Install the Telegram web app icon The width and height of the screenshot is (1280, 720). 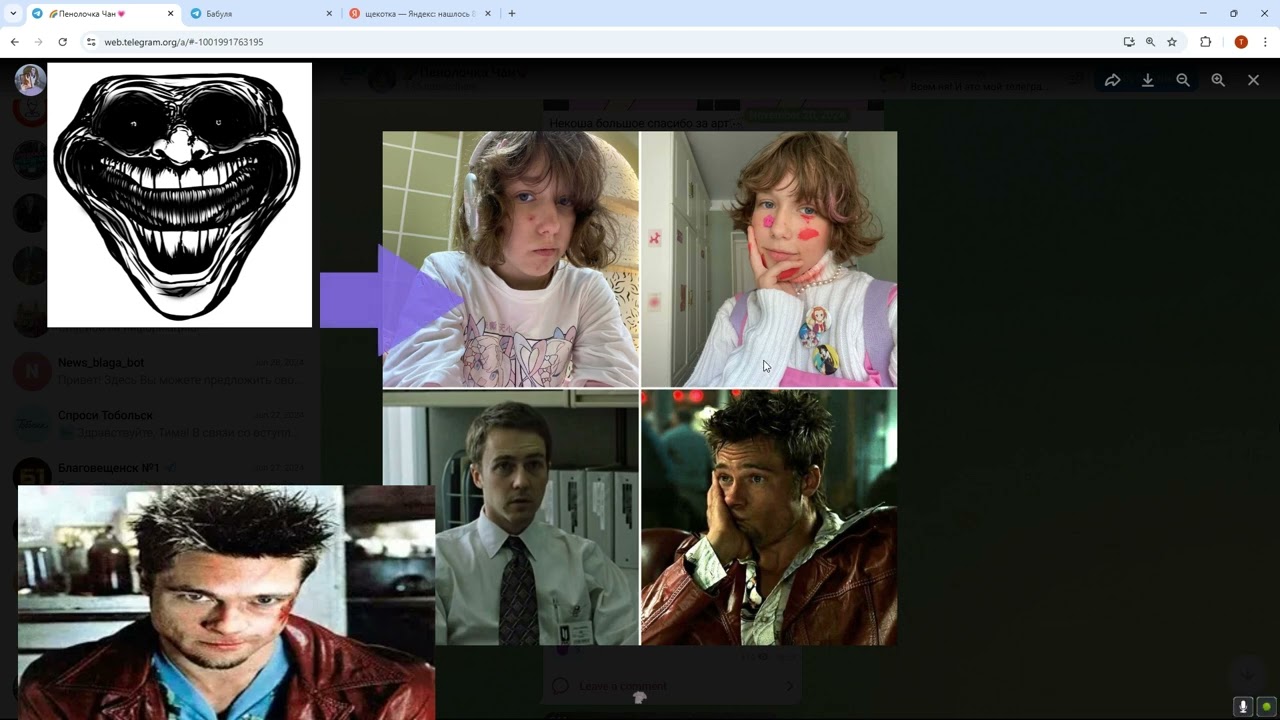(1129, 42)
